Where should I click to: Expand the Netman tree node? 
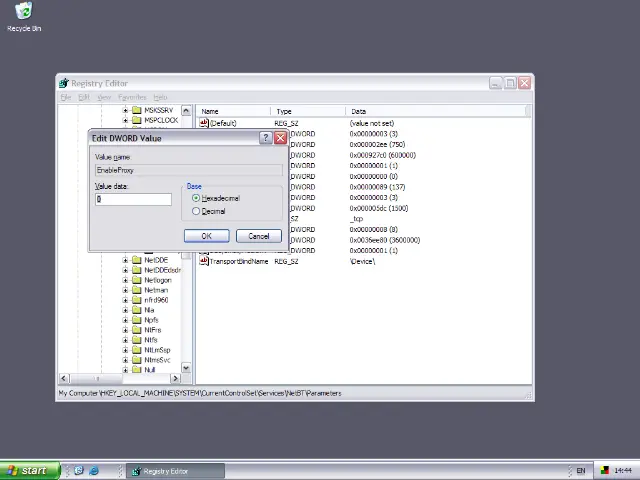(125, 290)
